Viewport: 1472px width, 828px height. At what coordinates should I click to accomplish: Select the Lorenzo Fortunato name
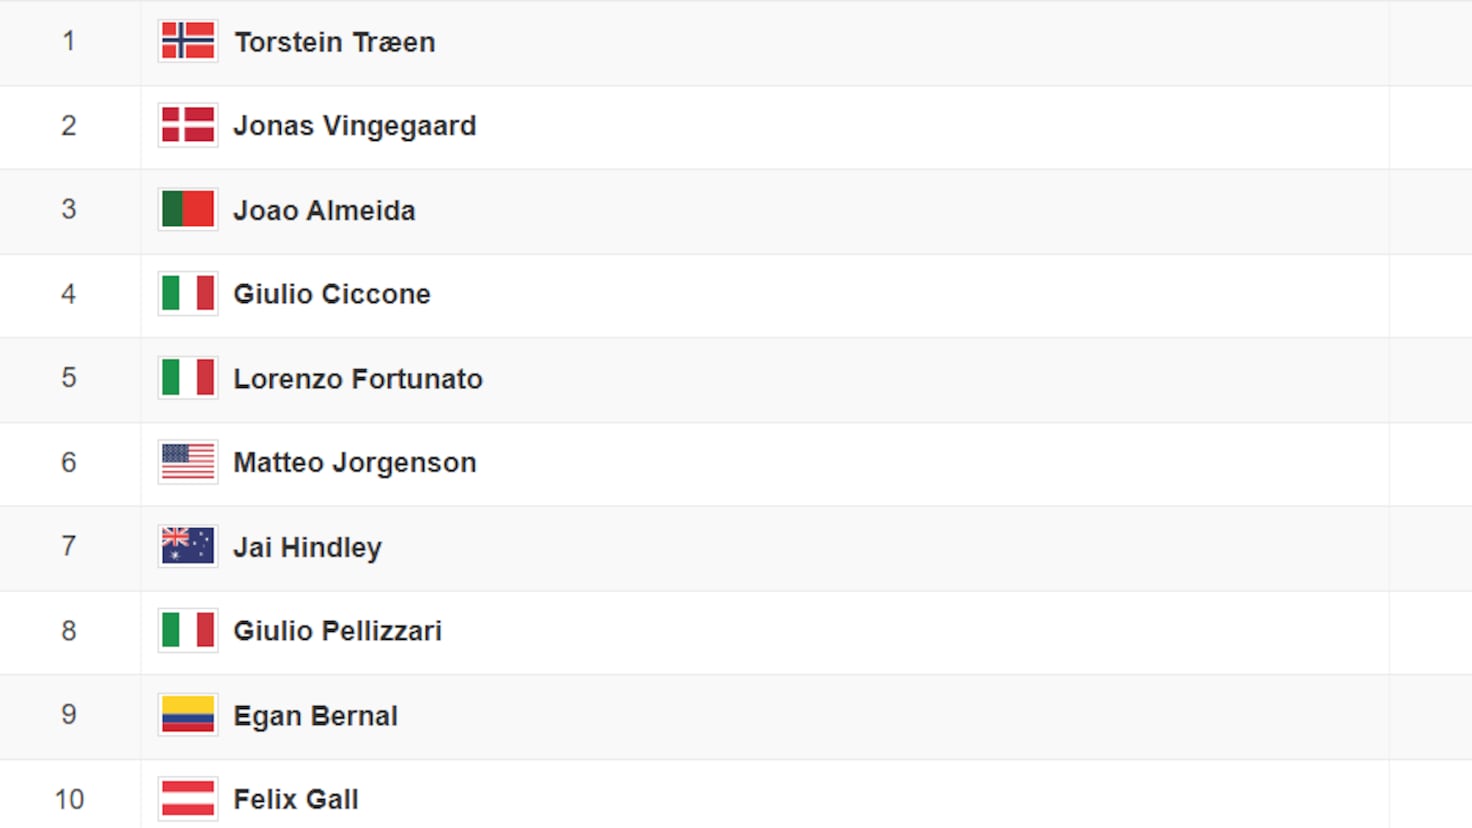(x=358, y=379)
